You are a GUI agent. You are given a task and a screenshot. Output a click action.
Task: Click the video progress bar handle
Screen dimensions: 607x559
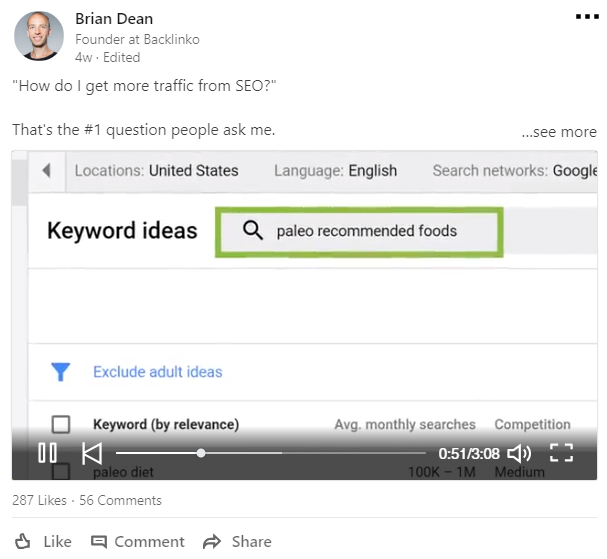click(x=201, y=453)
